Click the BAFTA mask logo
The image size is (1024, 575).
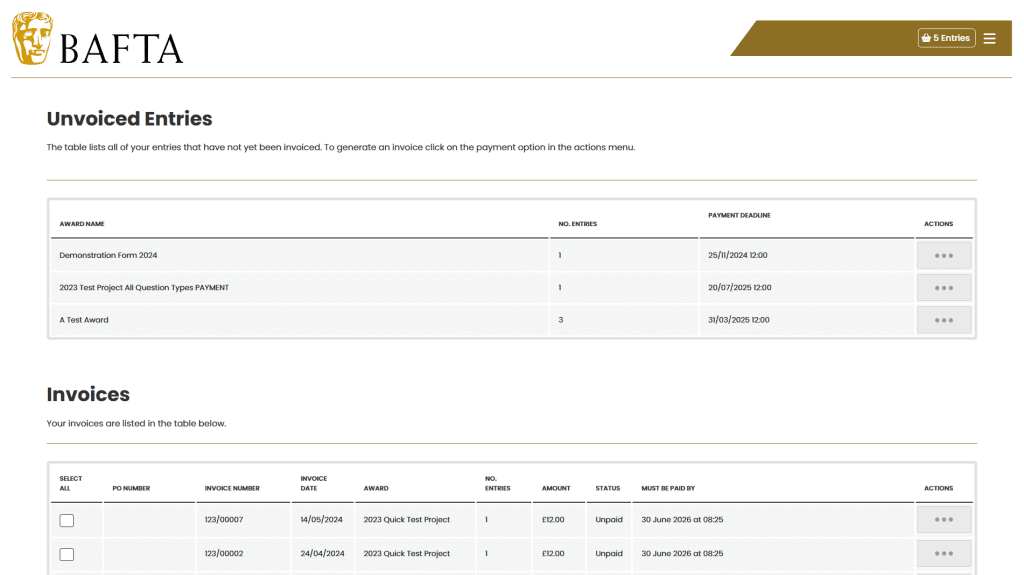[33, 39]
